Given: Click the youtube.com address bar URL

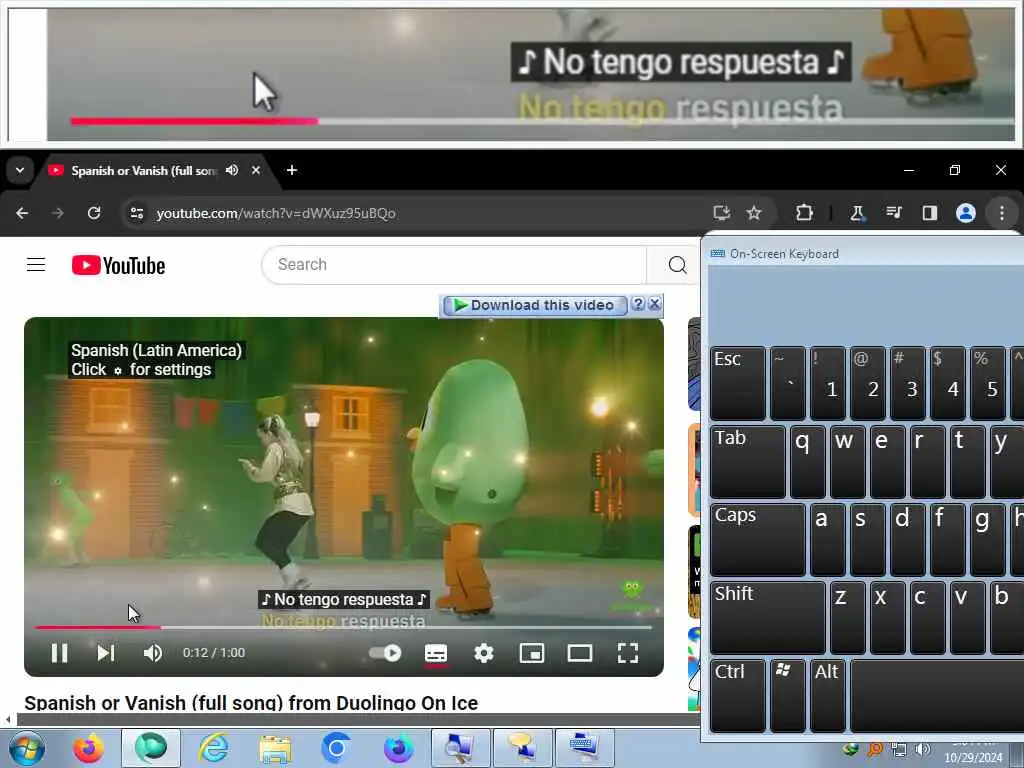Looking at the screenshot, I should pos(276,214).
